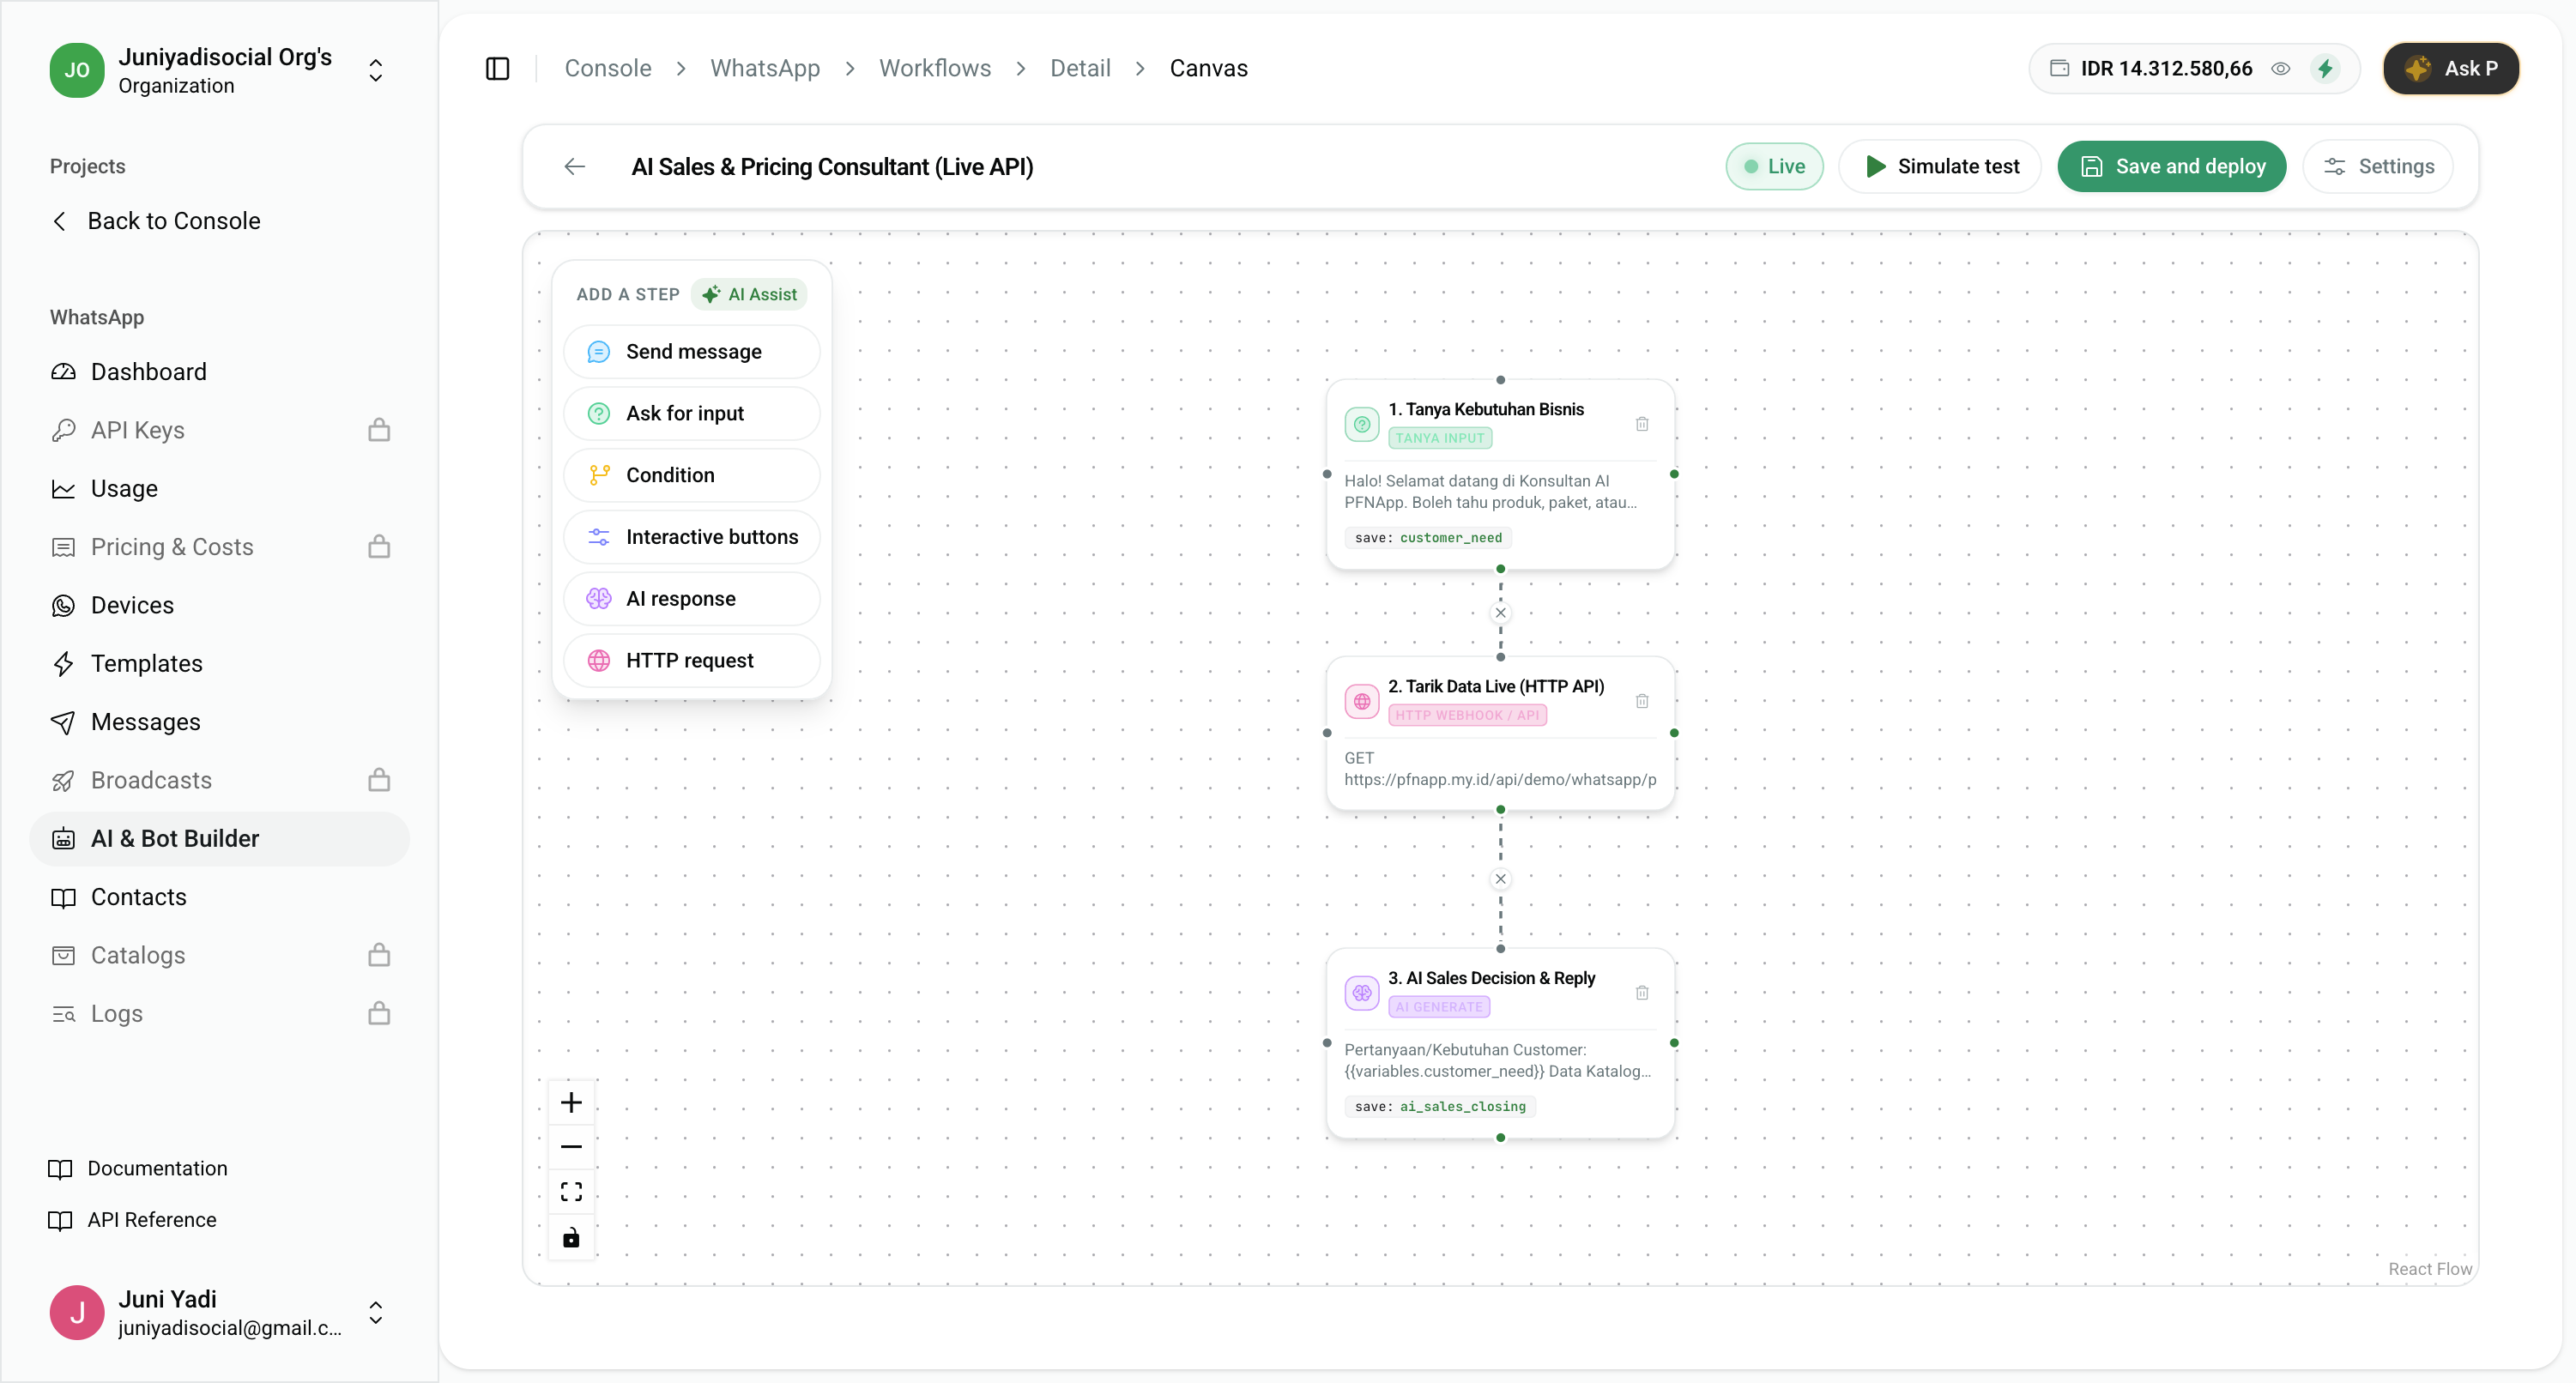2576x1383 pixels.
Task: Add a Send message step
Action: 692,352
